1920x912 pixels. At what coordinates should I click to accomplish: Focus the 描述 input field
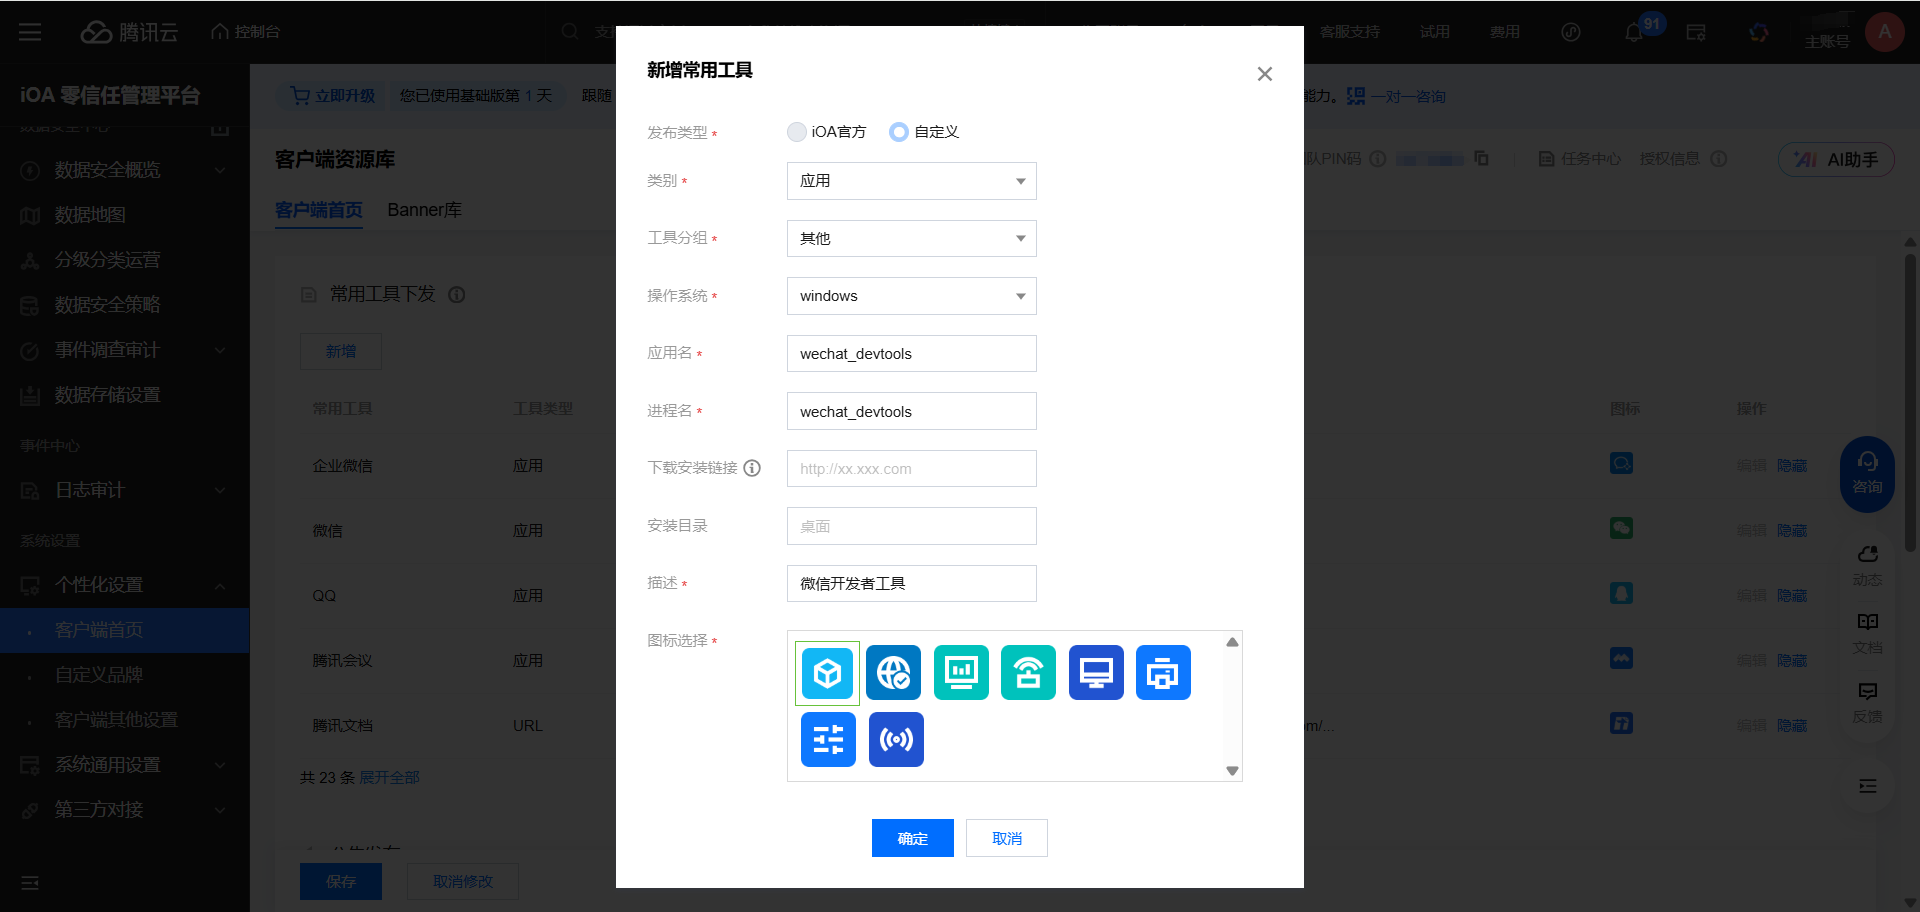[x=912, y=584]
